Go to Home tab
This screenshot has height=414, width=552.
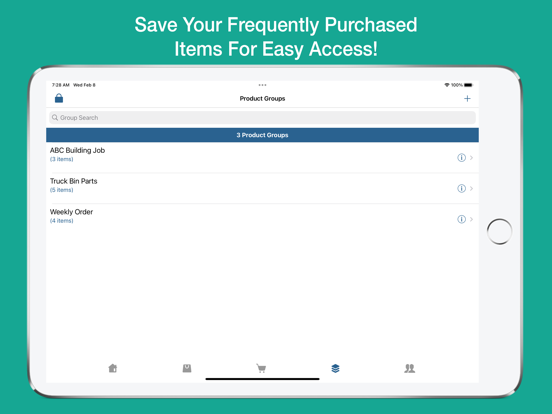pyautogui.click(x=113, y=368)
